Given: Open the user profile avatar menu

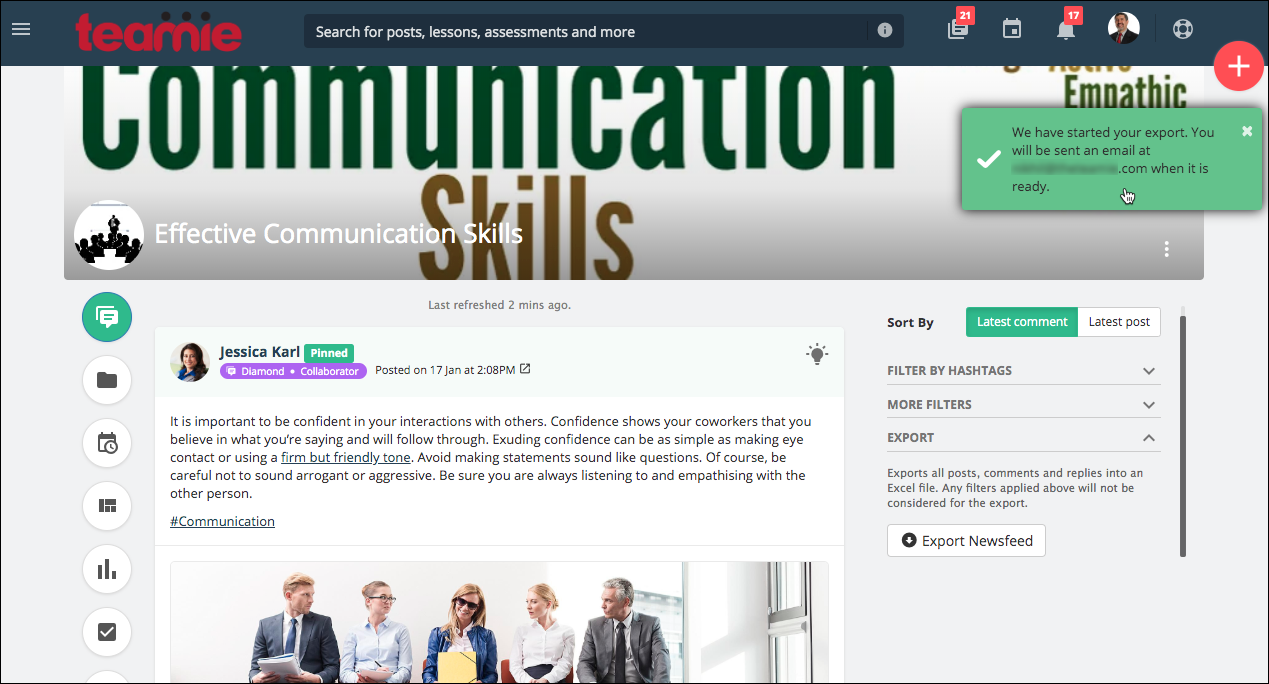Looking at the screenshot, I should [x=1124, y=28].
